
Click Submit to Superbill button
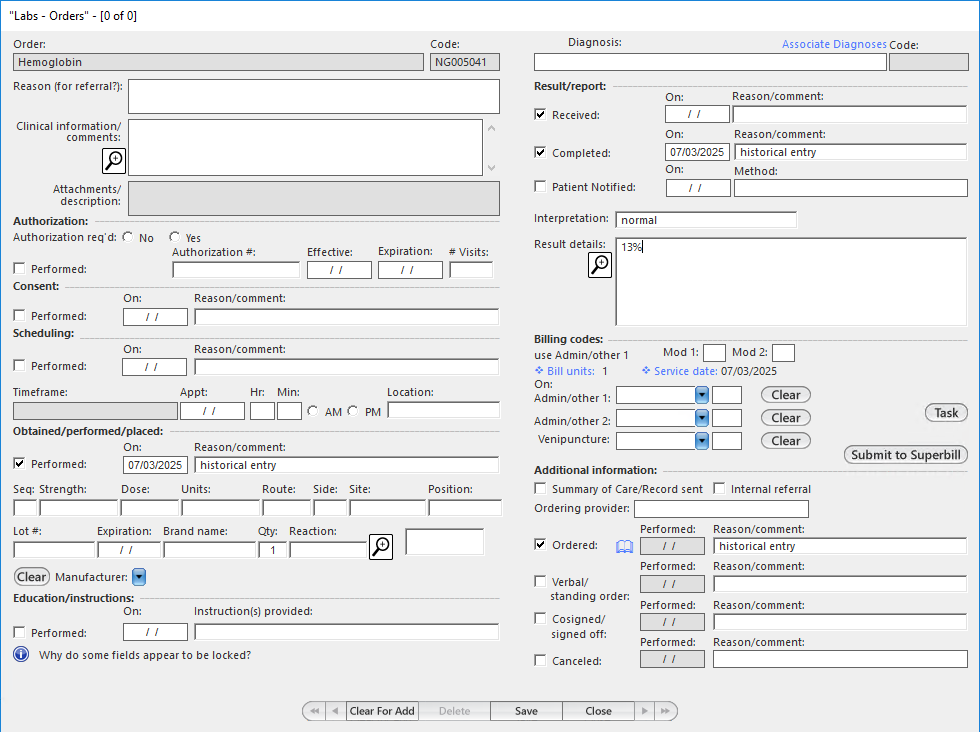(x=906, y=455)
